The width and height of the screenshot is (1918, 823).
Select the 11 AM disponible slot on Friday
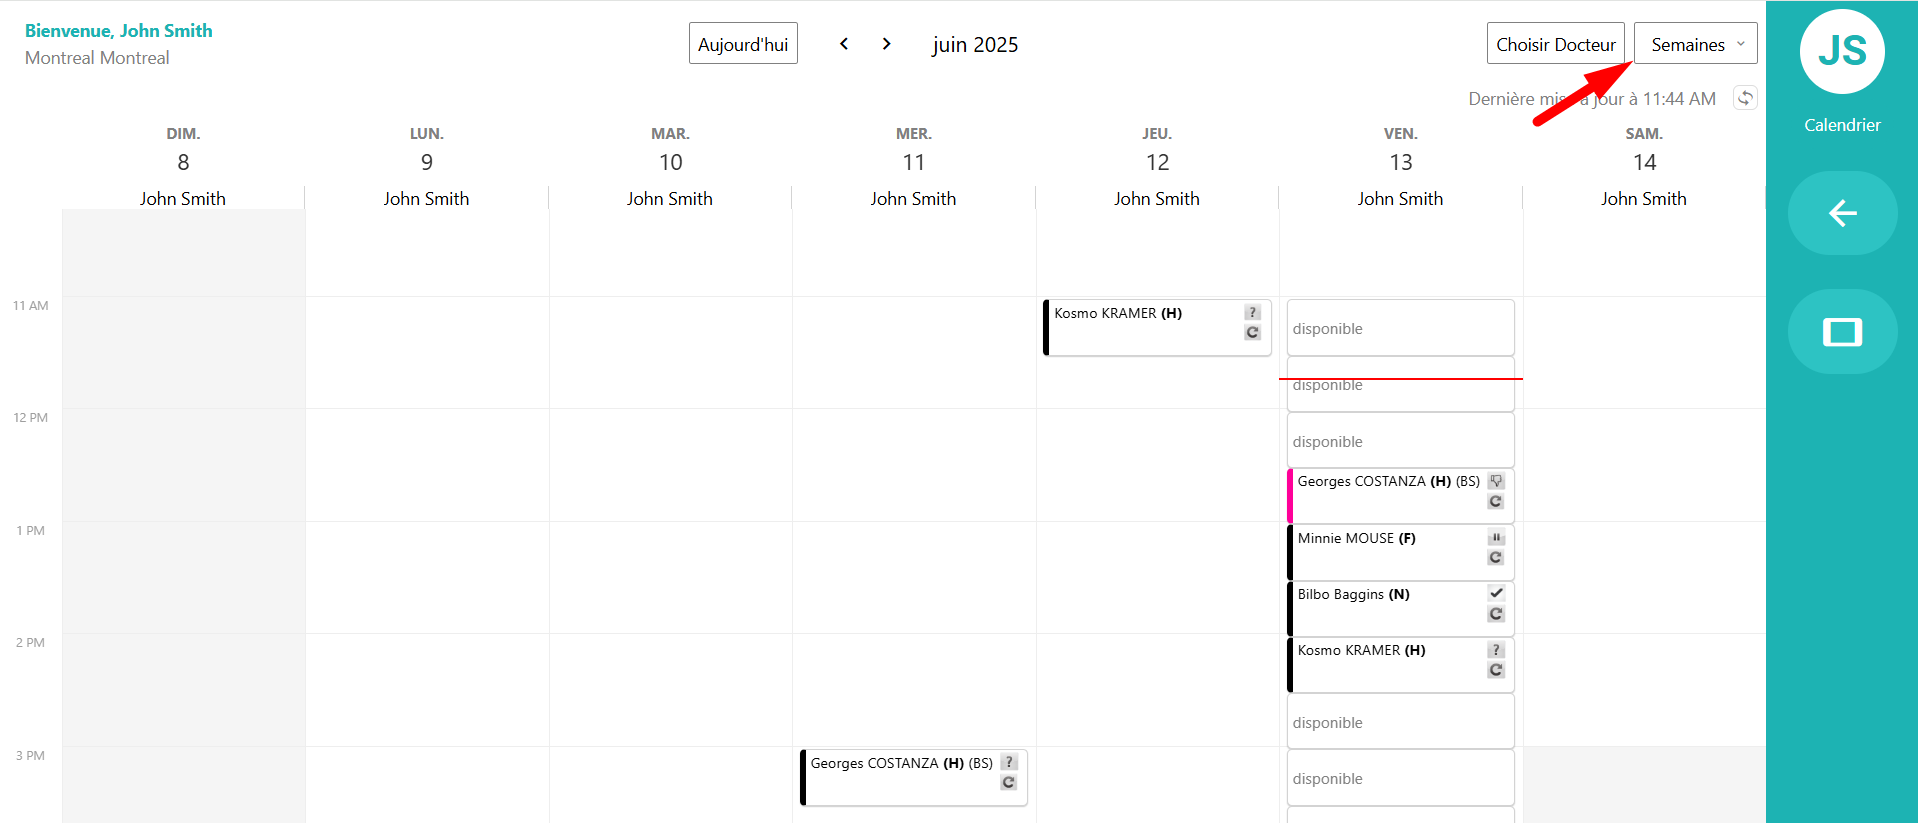click(x=1399, y=328)
